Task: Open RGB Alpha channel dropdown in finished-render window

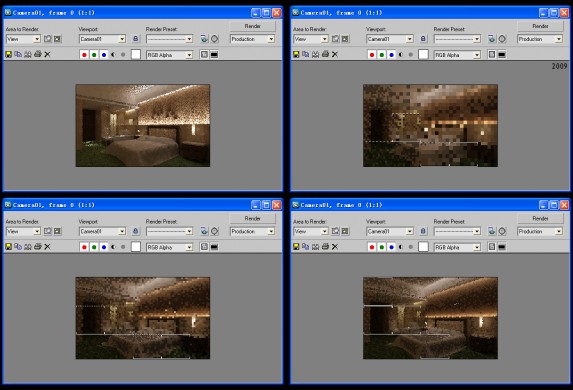Action: tap(169, 55)
